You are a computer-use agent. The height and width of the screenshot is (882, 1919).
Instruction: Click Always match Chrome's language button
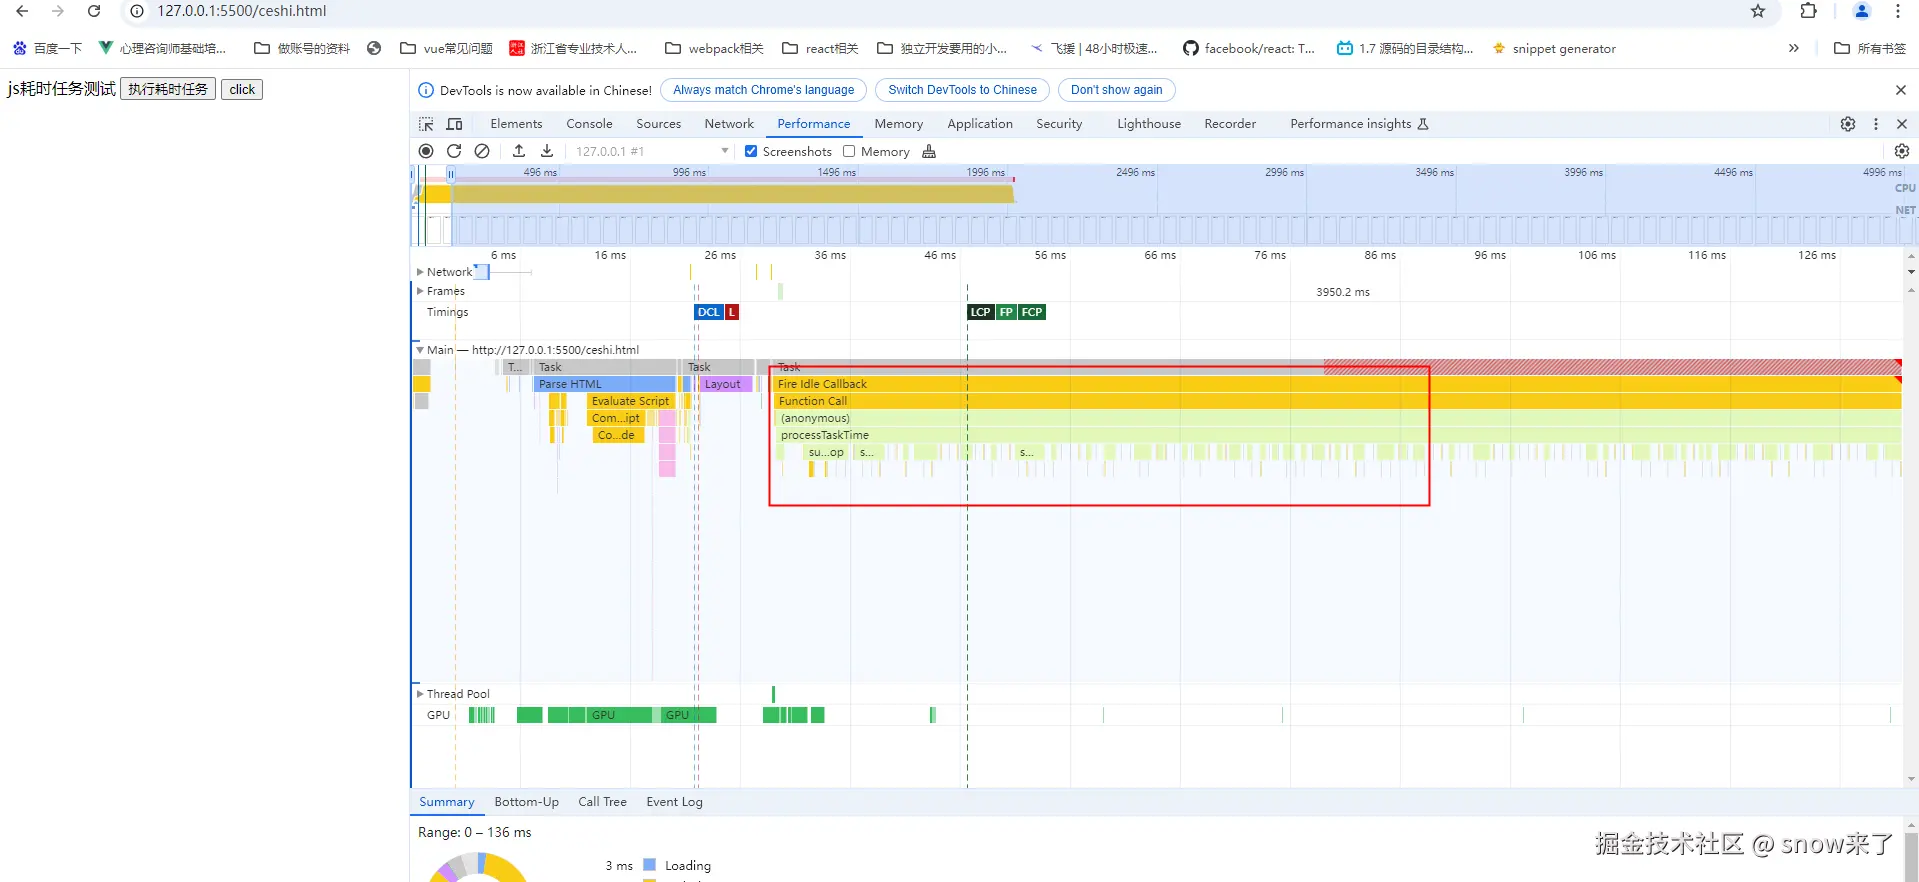tap(763, 90)
